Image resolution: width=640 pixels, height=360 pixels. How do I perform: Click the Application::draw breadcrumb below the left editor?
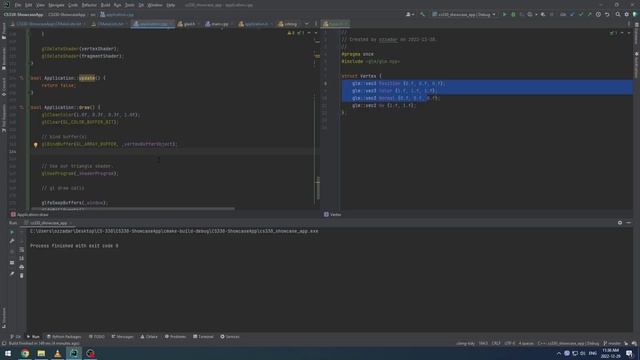(x=29, y=214)
